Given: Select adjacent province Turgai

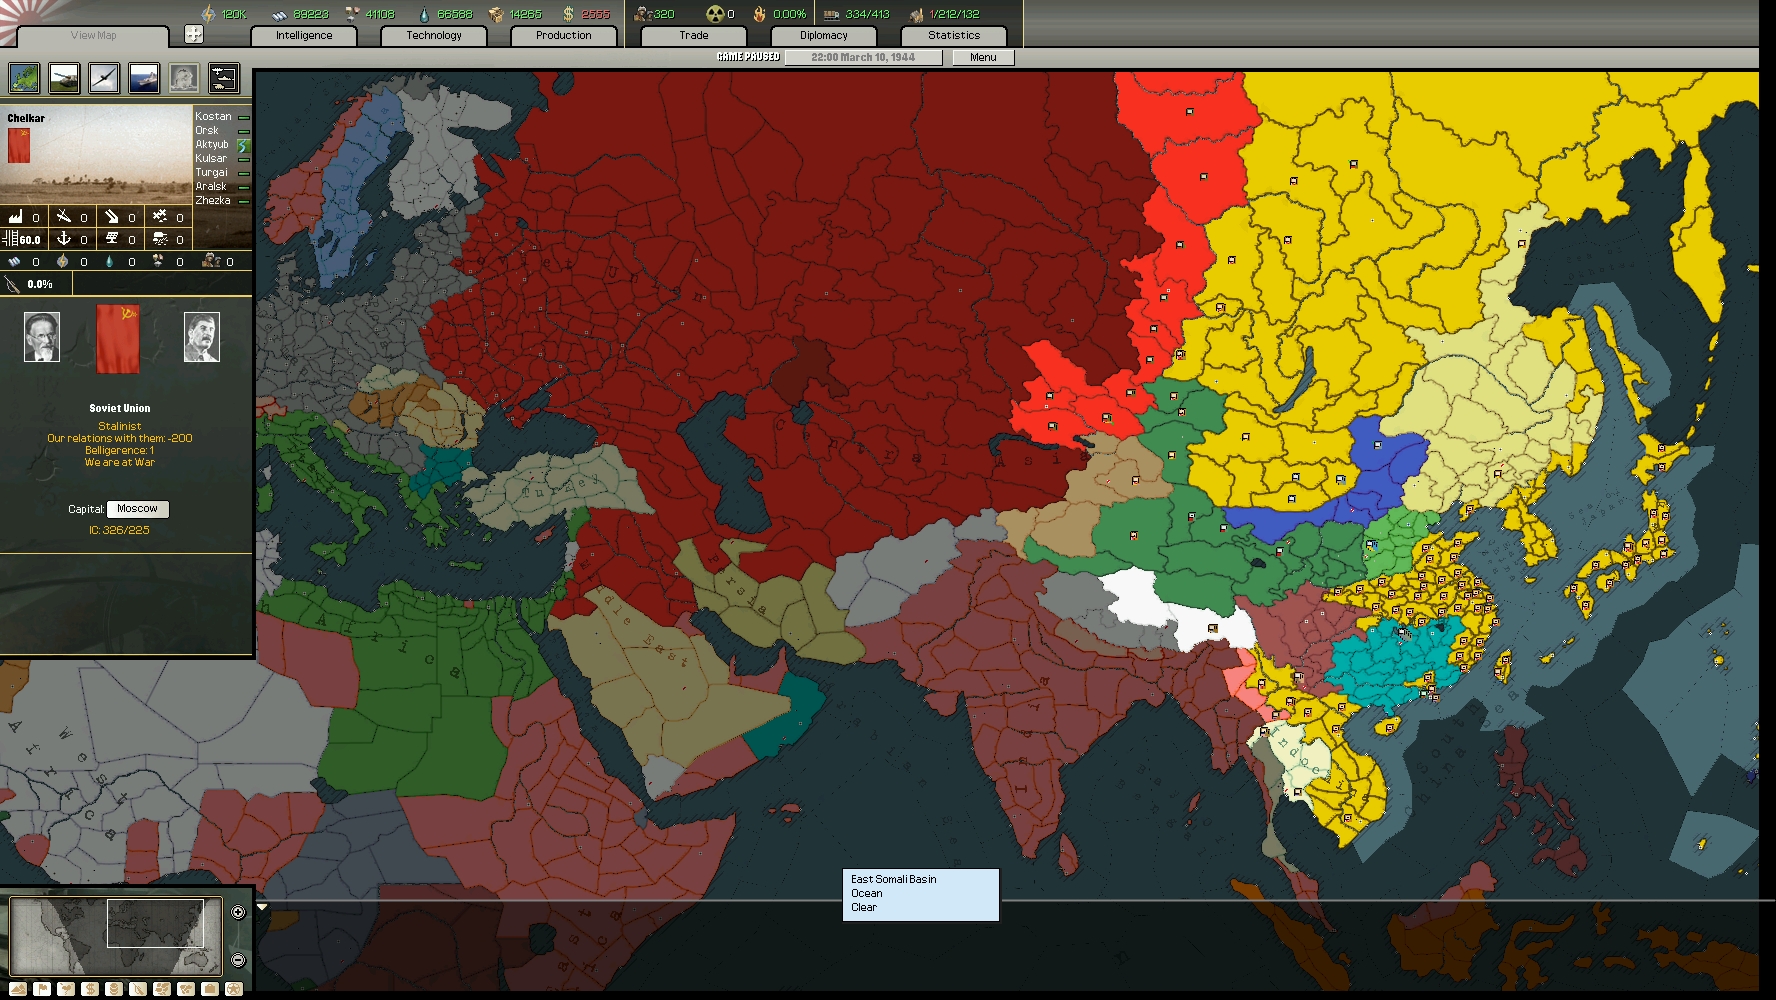Looking at the screenshot, I should 211,172.
